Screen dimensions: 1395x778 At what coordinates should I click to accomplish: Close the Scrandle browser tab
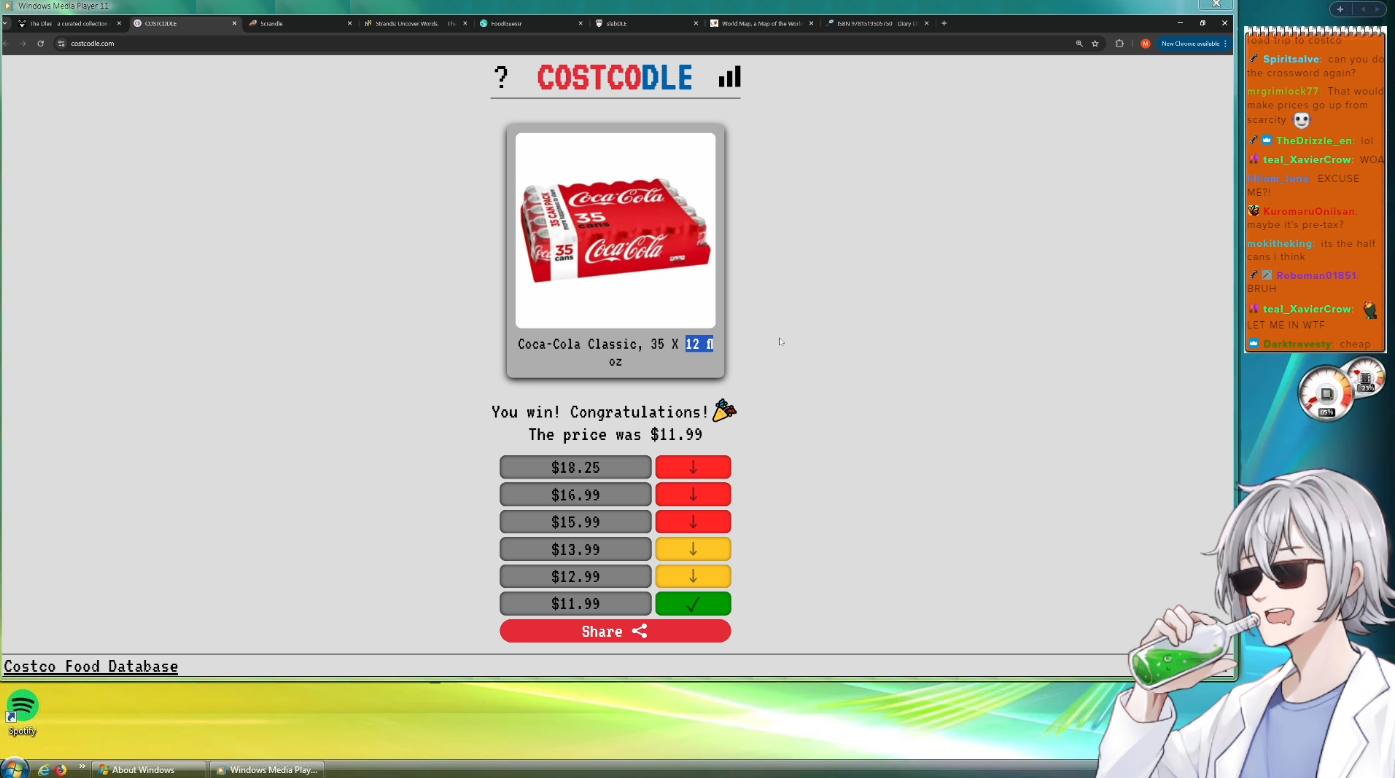coord(350,23)
